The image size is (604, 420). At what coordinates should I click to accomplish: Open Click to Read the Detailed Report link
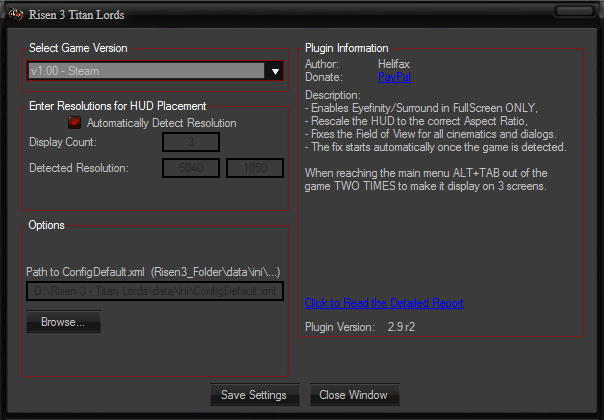tap(384, 303)
